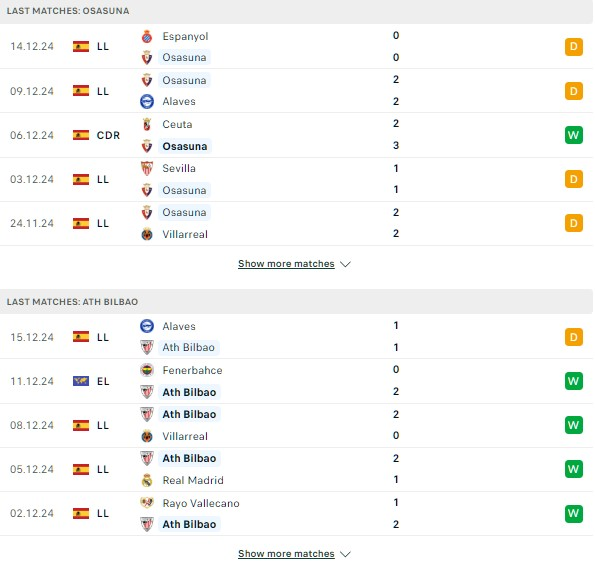Click the Europa League flag icon on 11.12.24
595x574 pixels.
pos(81,381)
